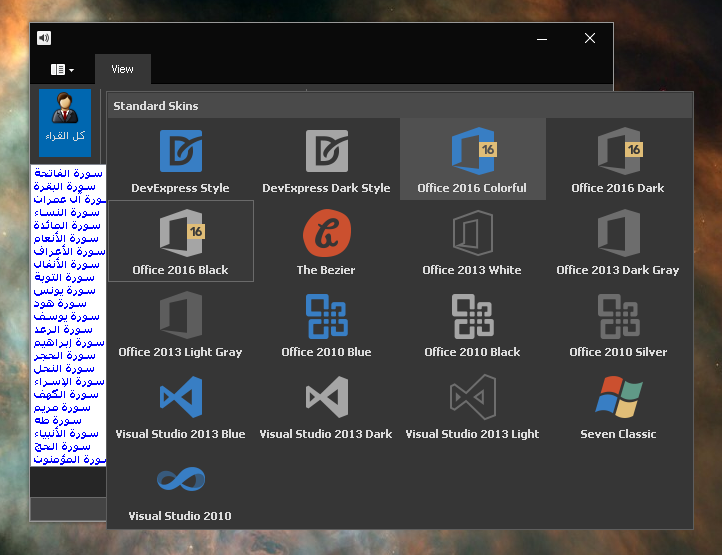722x555 pixels.
Task: Switch to the View tab
Action: click(122, 70)
